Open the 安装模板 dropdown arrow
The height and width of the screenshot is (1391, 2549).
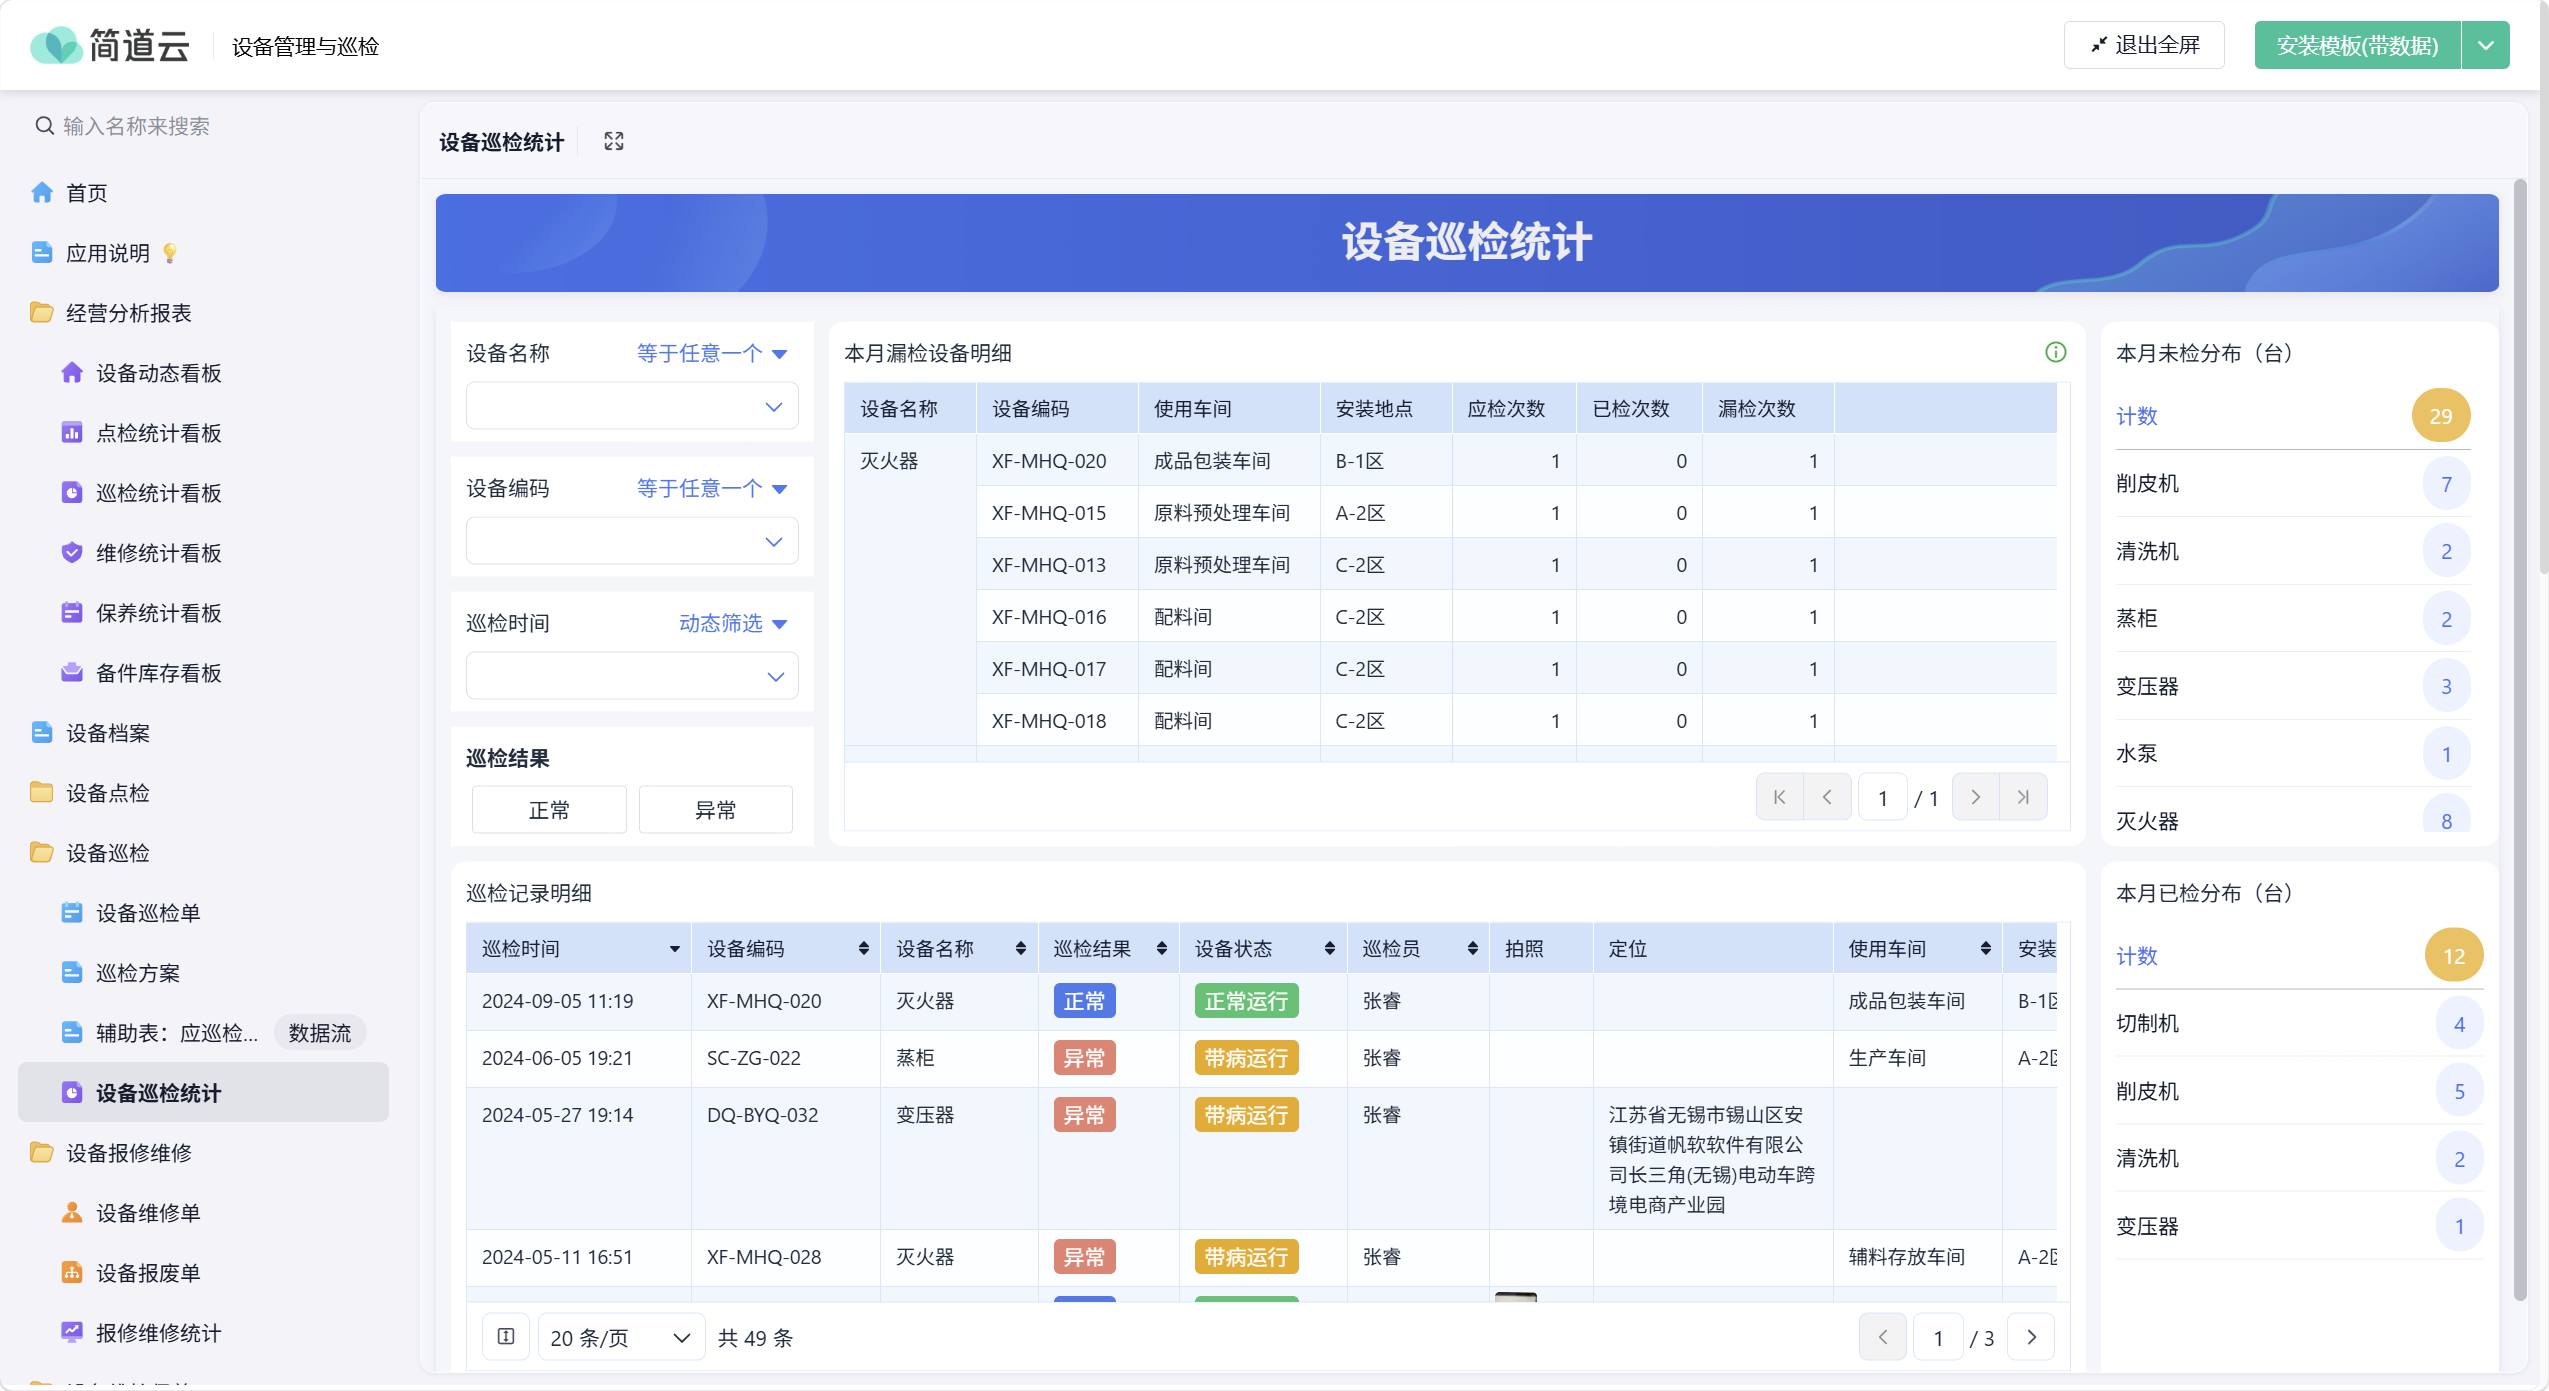coord(2485,45)
